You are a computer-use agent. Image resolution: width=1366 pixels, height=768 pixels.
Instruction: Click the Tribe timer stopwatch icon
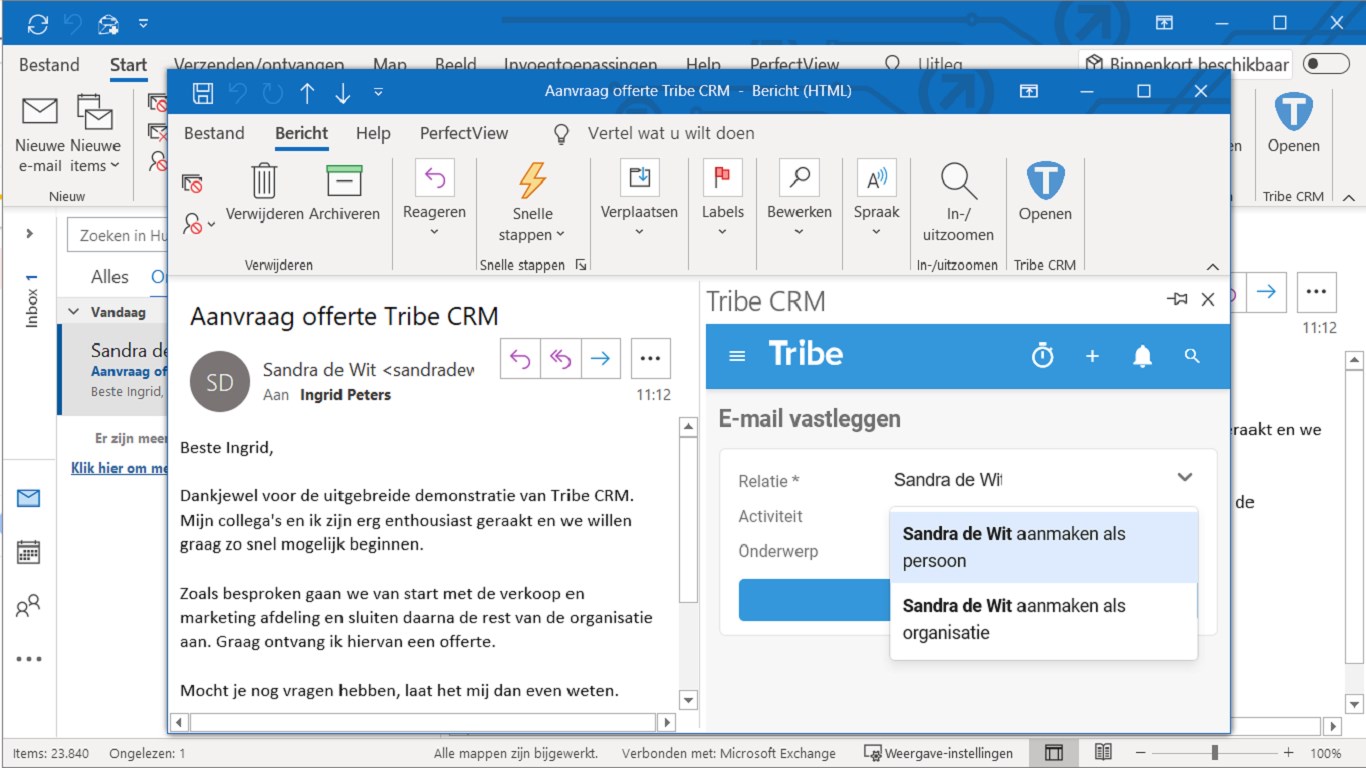(x=1043, y=356)
